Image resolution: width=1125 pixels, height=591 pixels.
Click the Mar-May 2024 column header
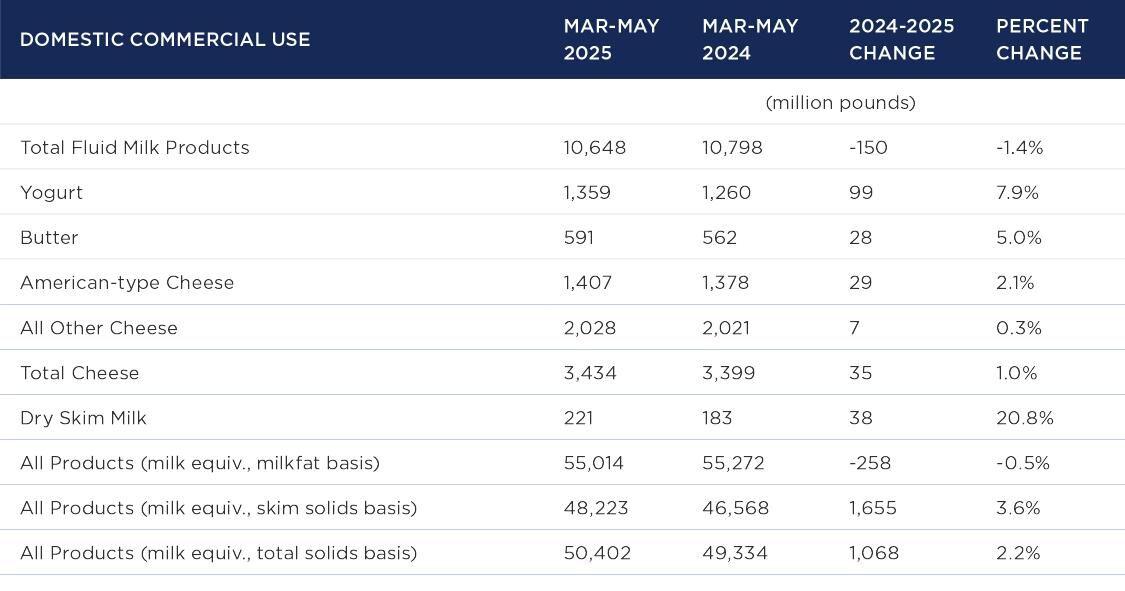point(750,40)
